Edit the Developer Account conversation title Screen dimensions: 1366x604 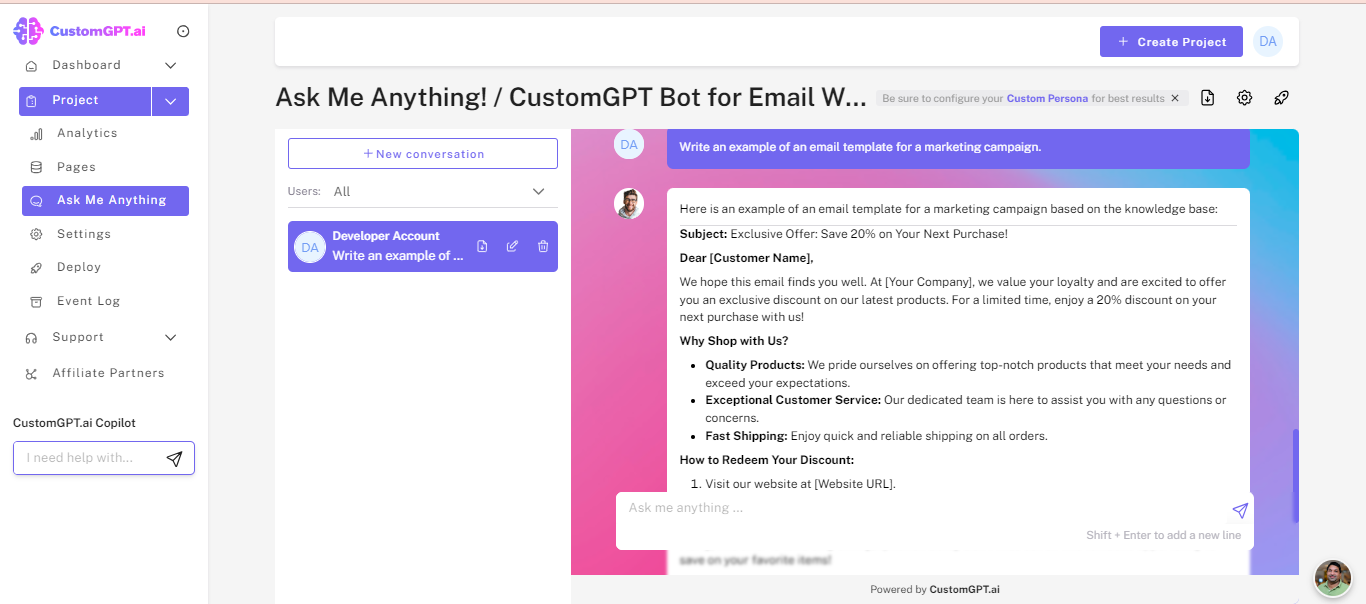point(511,245)
